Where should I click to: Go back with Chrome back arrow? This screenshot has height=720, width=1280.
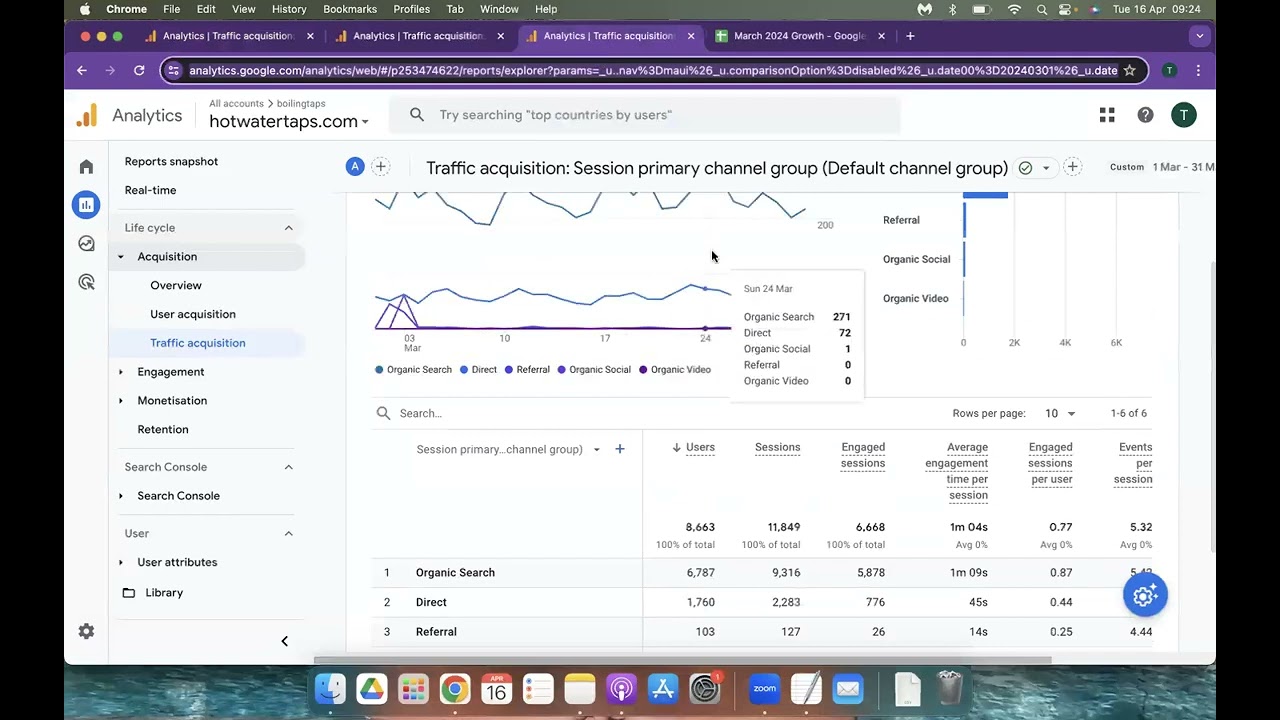[x=82, y=70]
